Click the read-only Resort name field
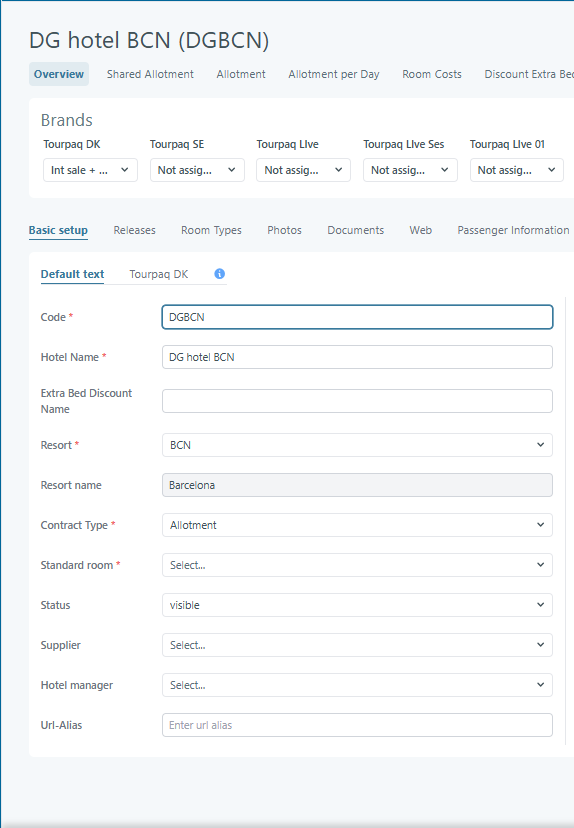 tap(357, 485)
